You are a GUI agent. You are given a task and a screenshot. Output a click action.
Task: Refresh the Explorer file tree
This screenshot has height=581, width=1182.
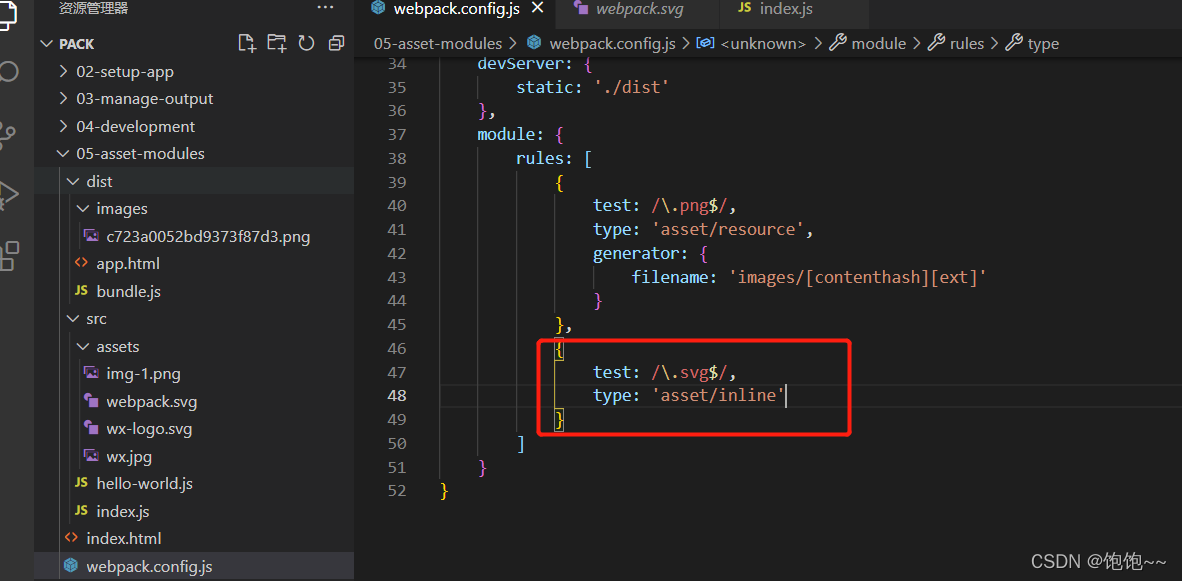click(x=305, y=43)
